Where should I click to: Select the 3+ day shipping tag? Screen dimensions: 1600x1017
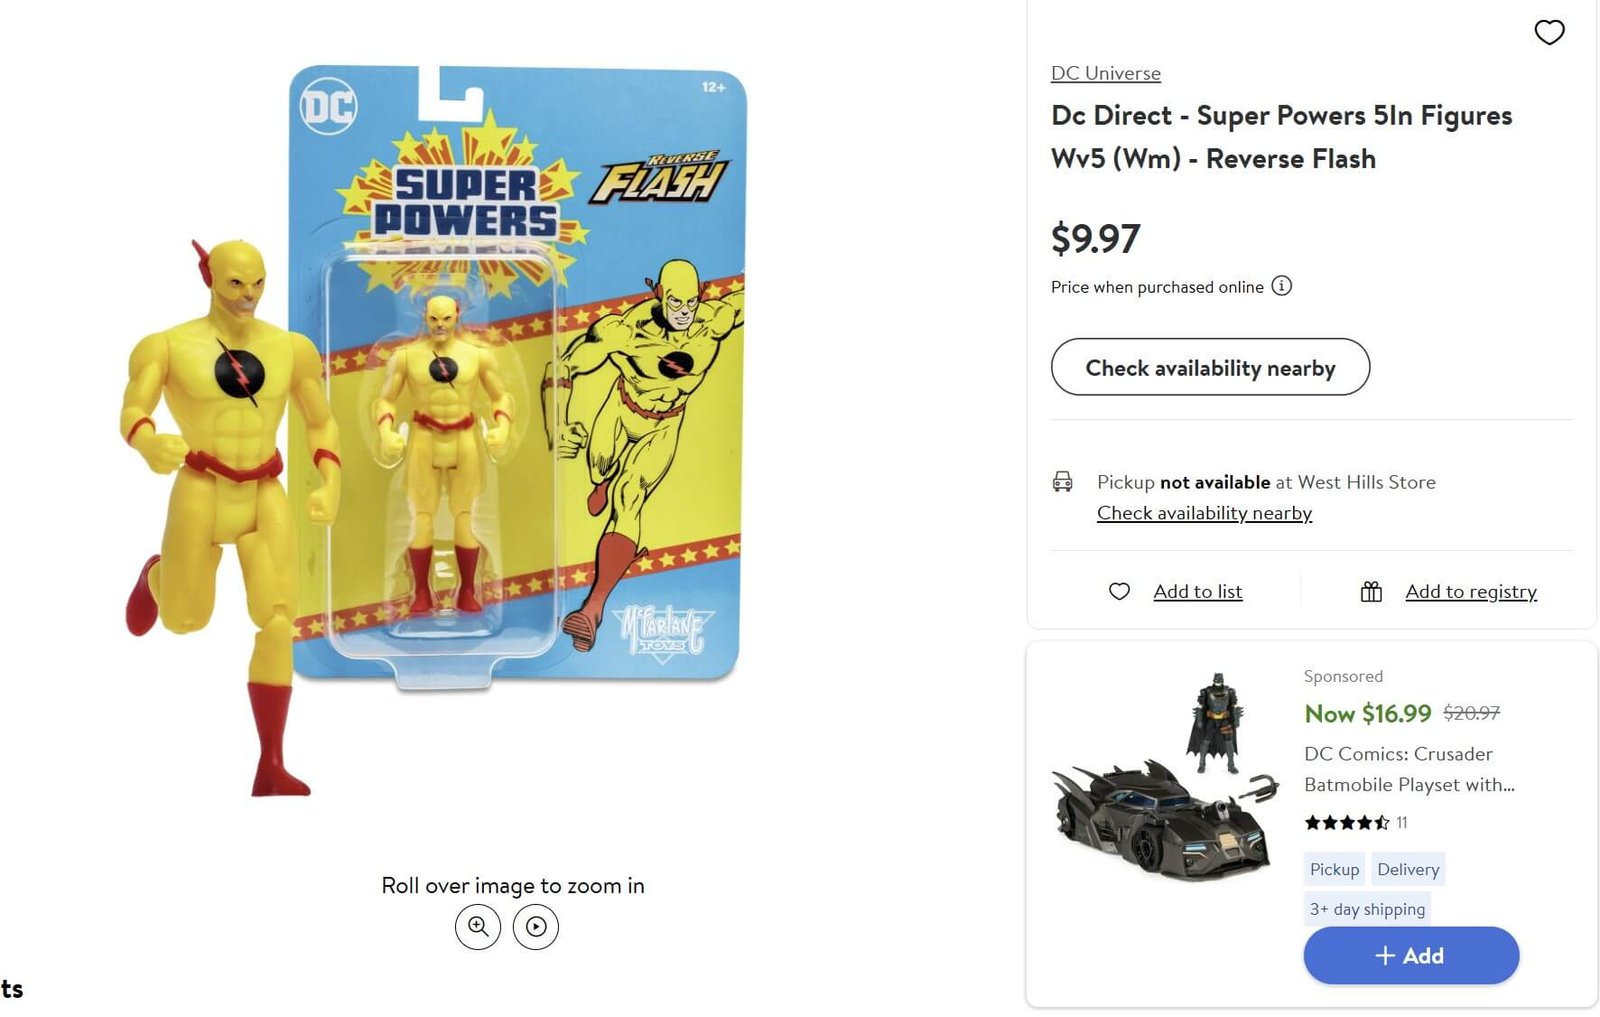[x=1367, y=909]
